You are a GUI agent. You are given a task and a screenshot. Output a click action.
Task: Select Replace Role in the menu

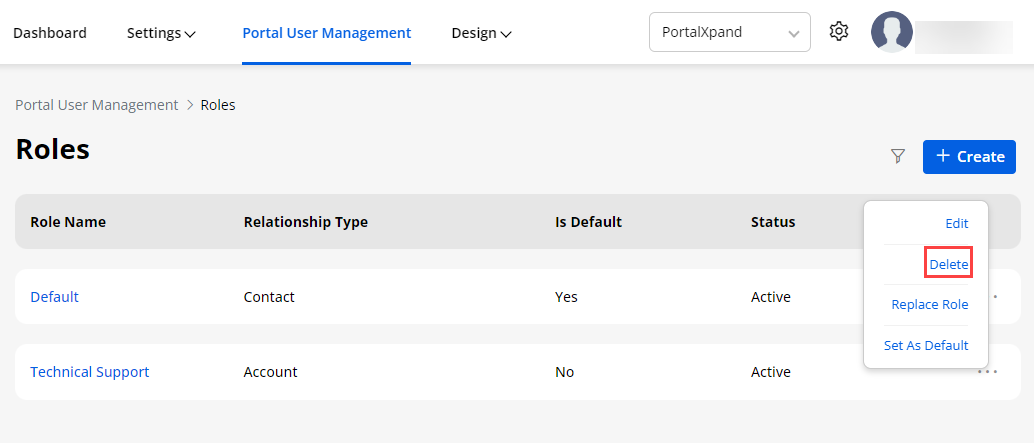tap(929, 305)
